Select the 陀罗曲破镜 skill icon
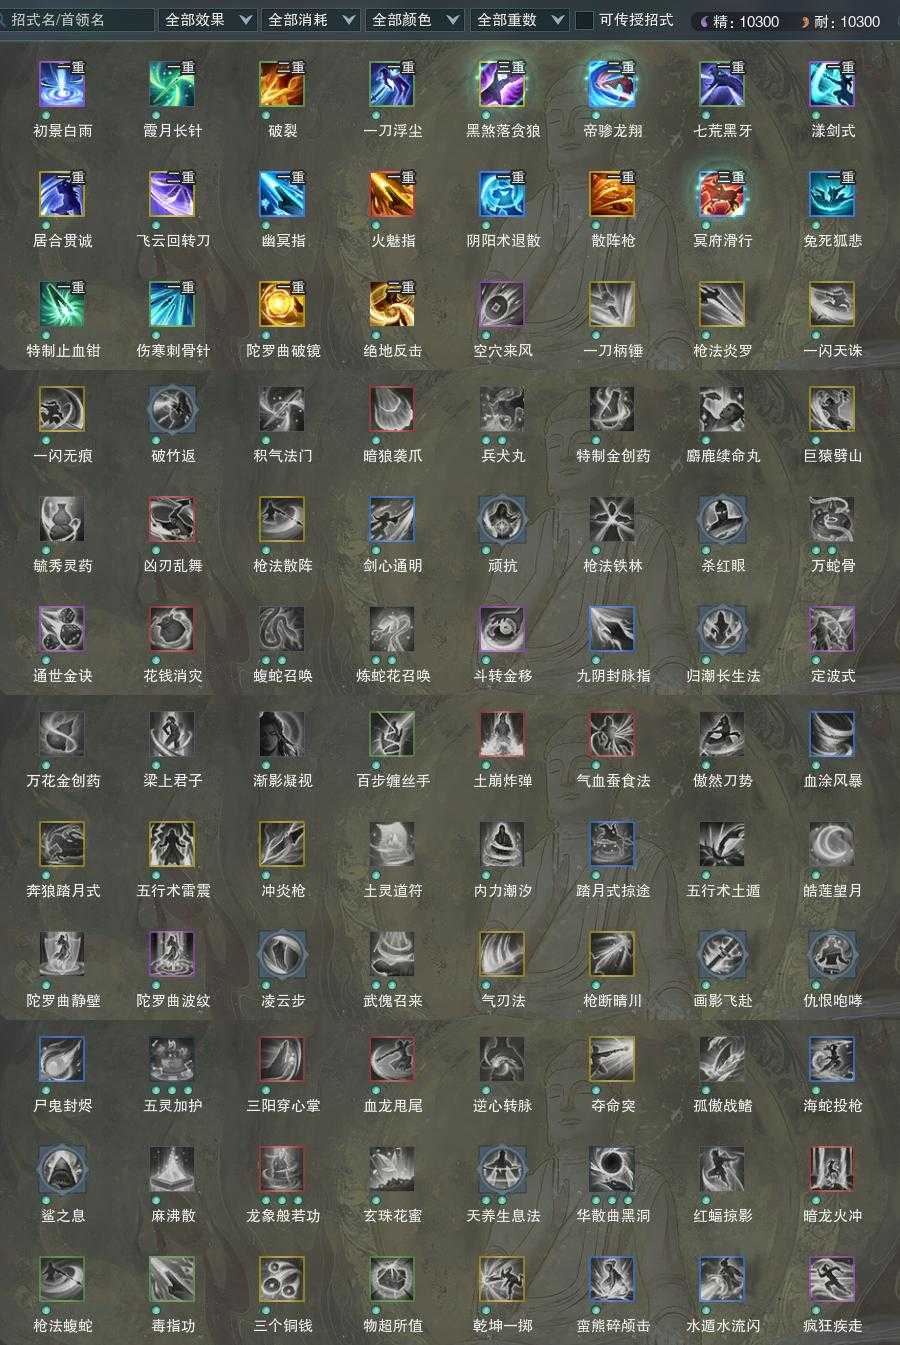Image resolution: width=900 pixels, height=1345 pixels. pos(282,304)
